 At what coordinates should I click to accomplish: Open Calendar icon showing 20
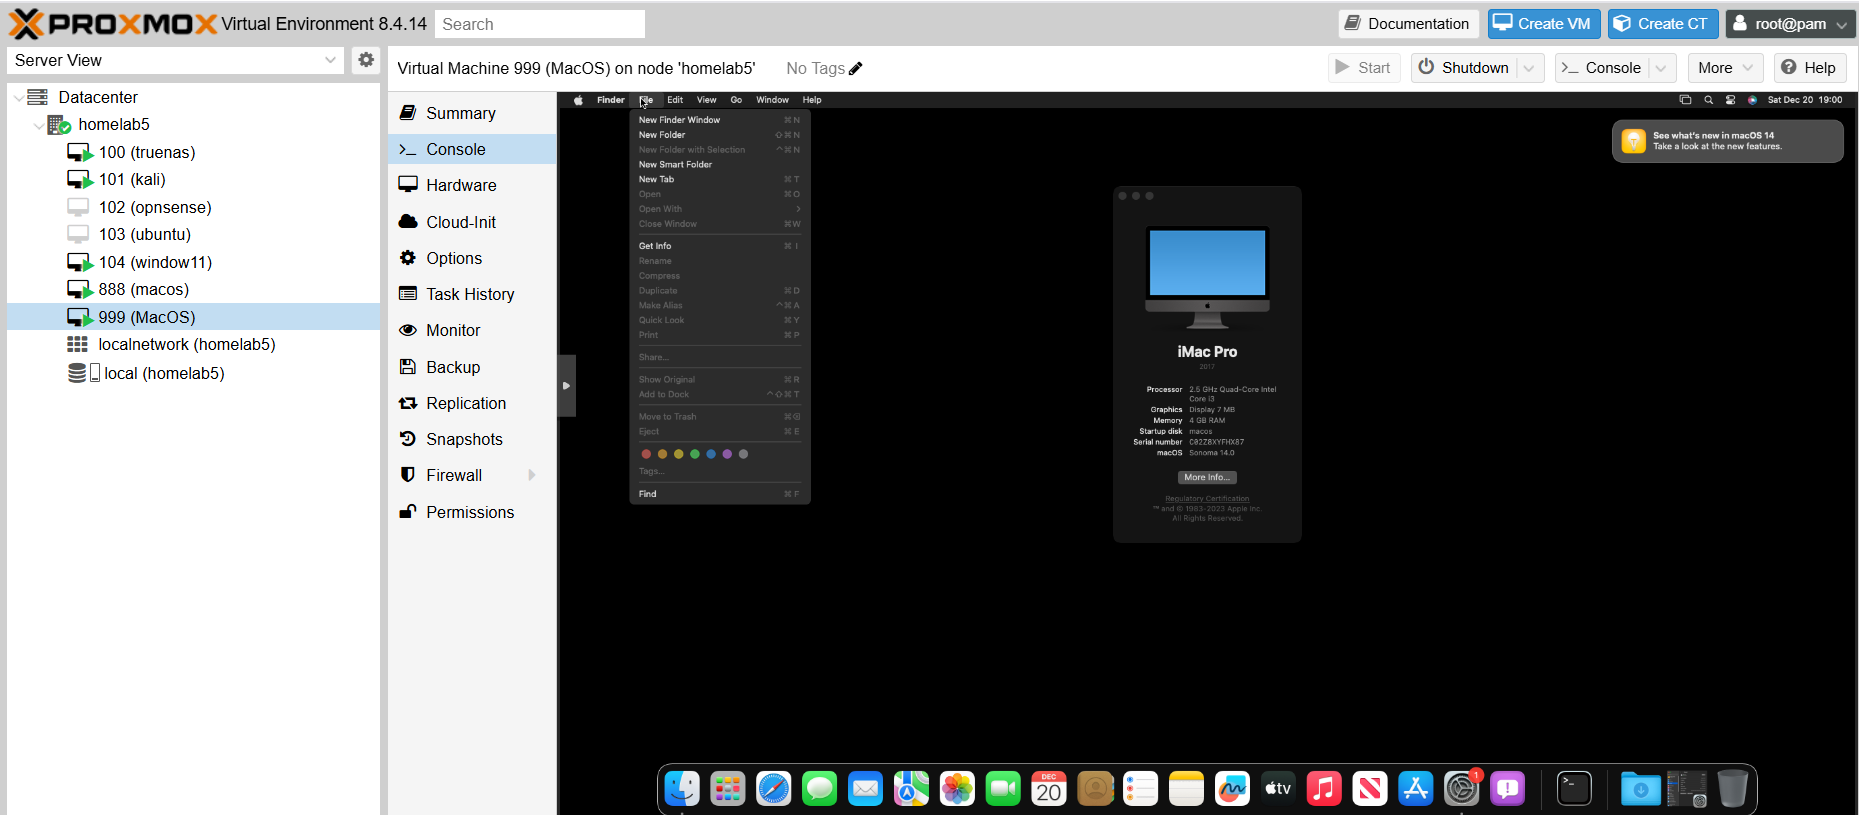click(1049, 789)
